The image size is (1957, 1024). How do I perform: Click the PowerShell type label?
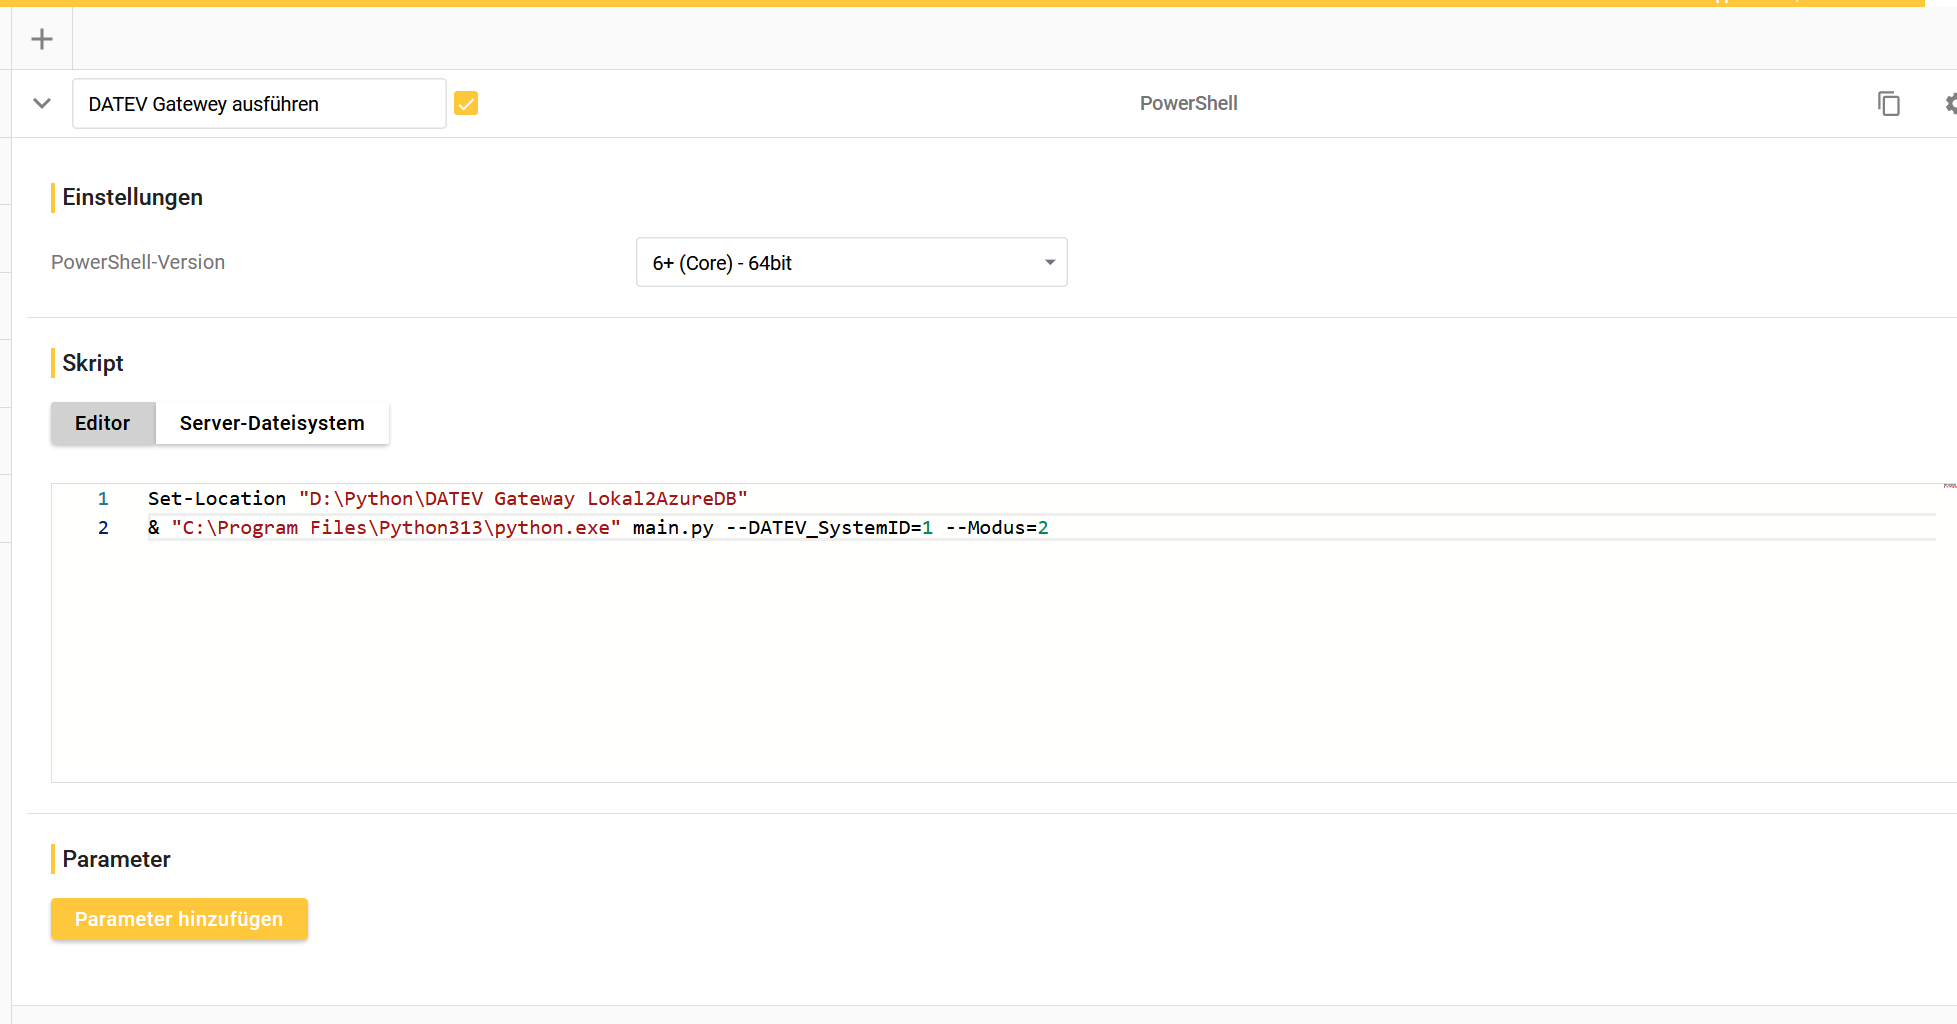click(x=1188, y=103)
